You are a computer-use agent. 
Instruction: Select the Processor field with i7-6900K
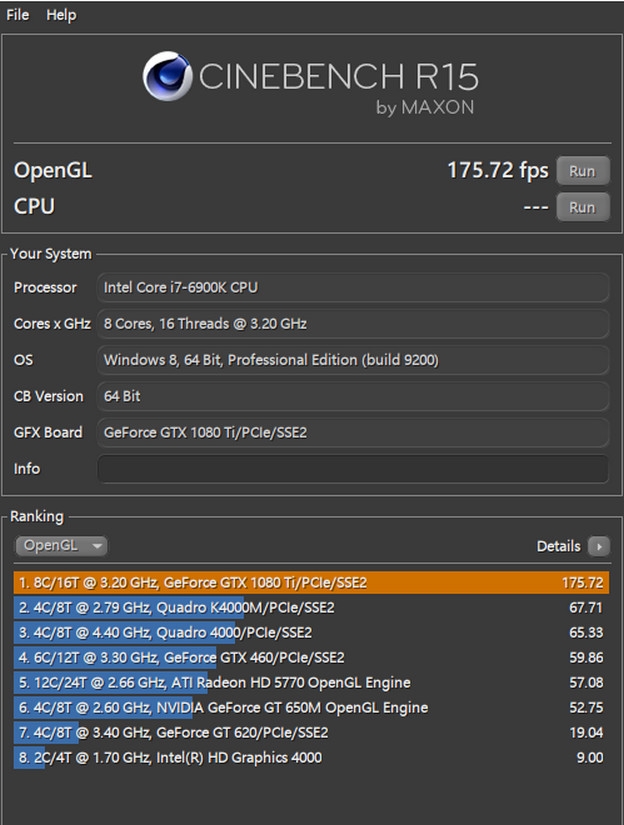tap(353, 287)
